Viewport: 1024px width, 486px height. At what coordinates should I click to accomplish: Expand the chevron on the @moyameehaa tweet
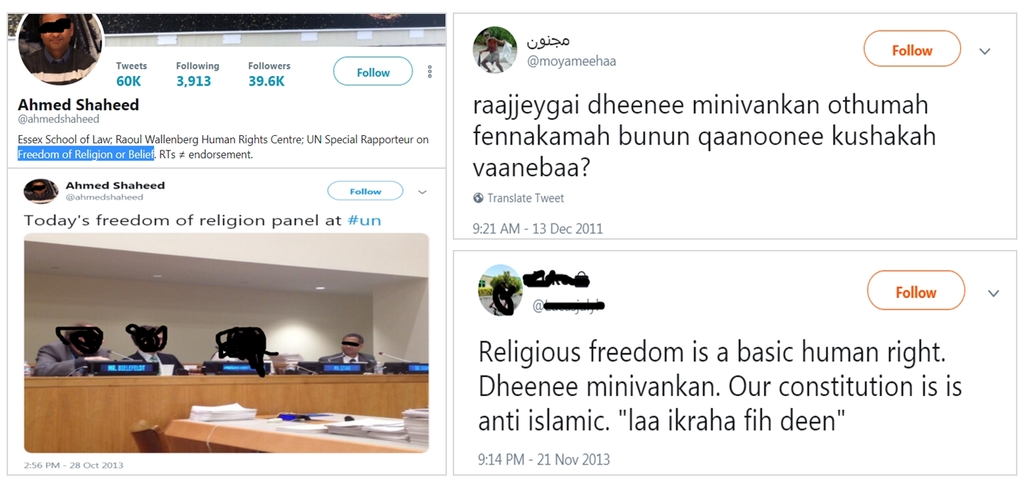(985, 51)
